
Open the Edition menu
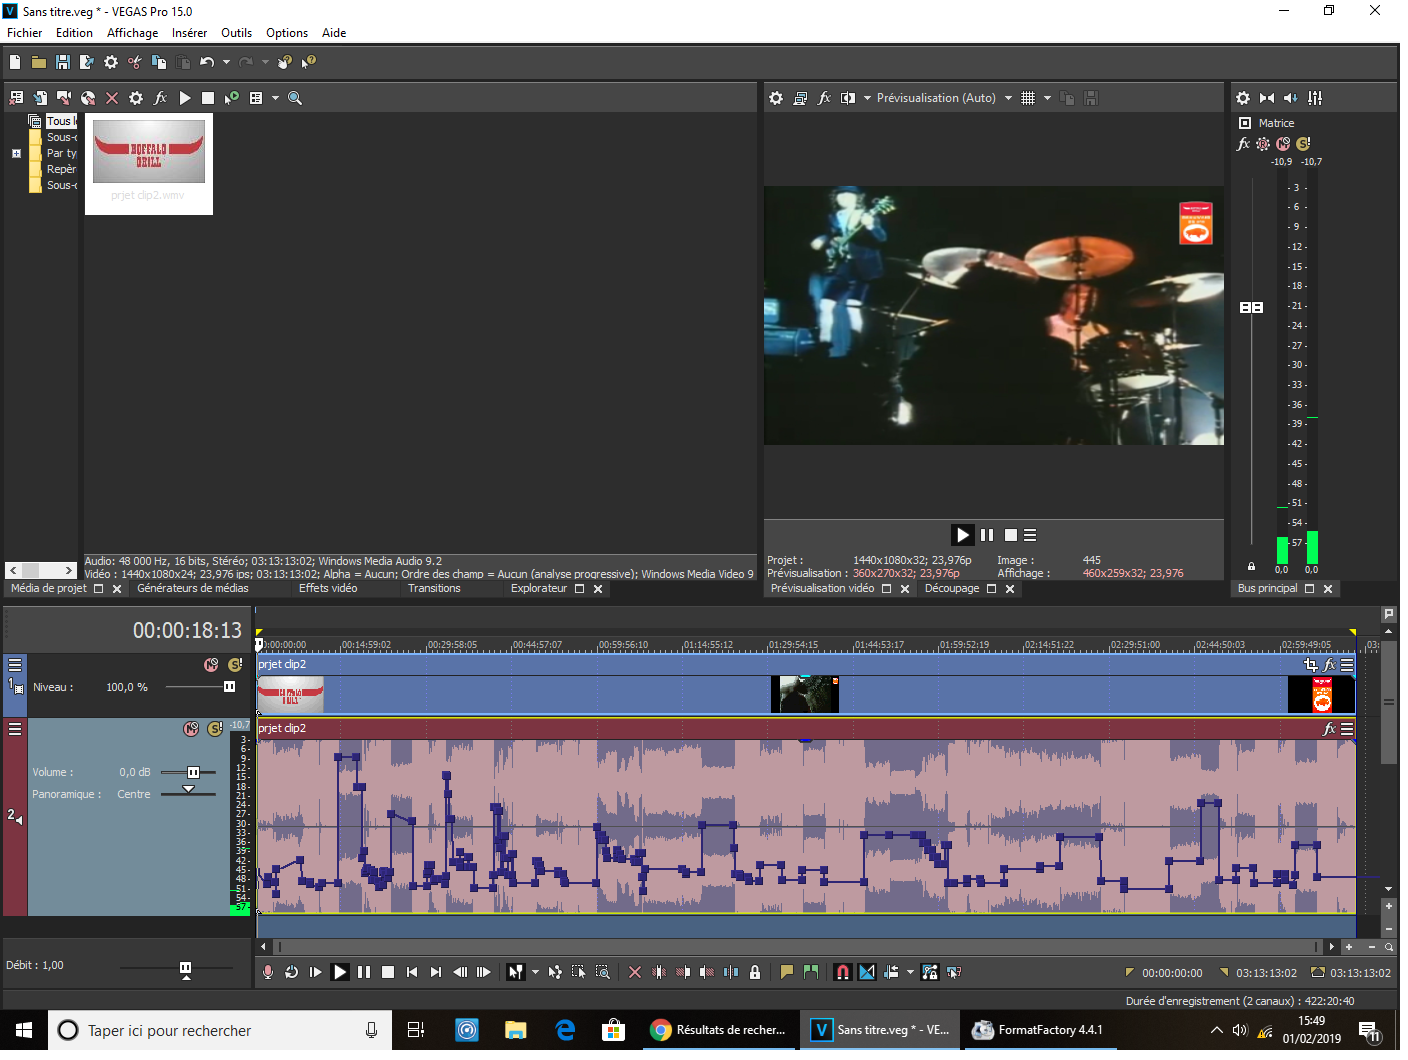point(74,33)
